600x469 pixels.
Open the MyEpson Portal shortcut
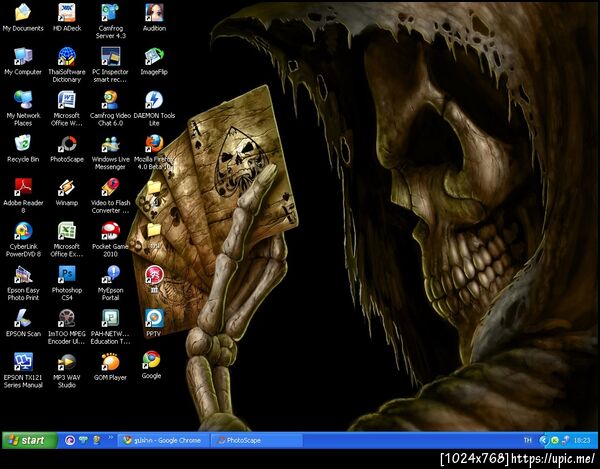(111, 283)
